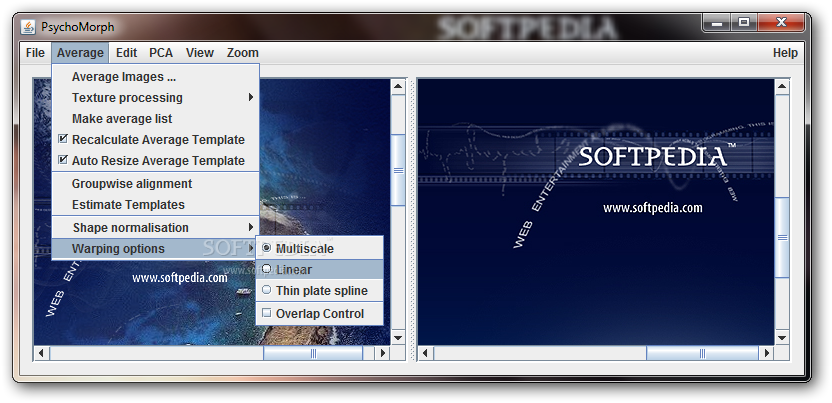Open the Zoom menu
832x403 pixels.
(x=242, y=53)
